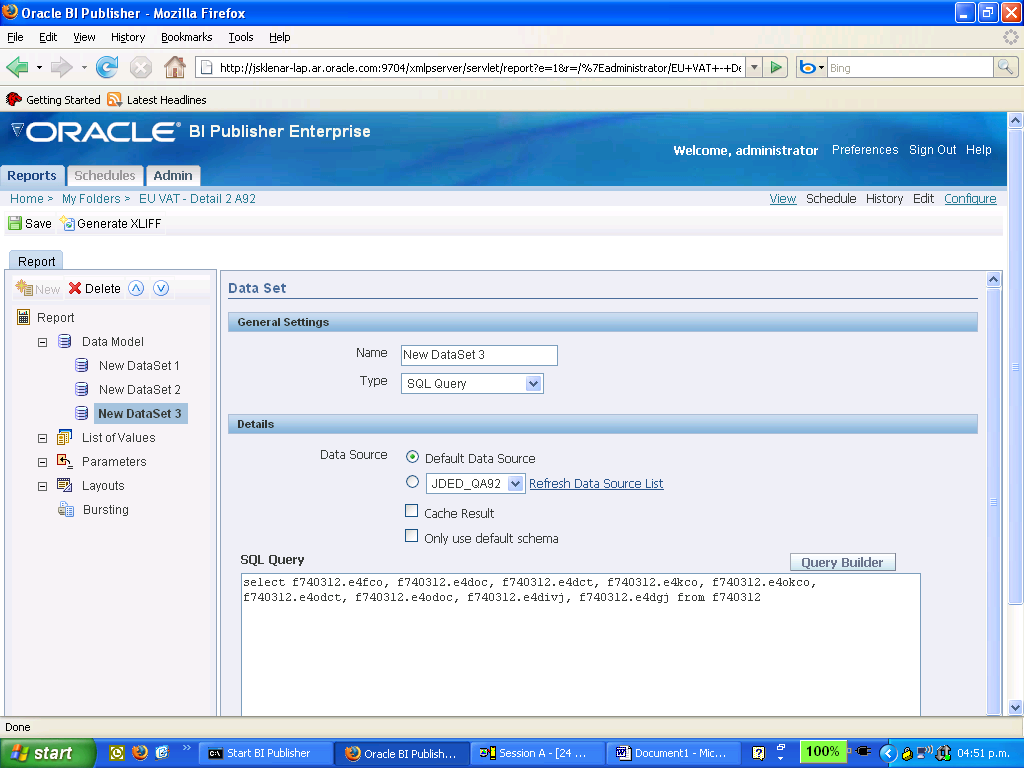Click the Data Set panel scroll up arrow
1024x768 pixels.
[993, 280]
